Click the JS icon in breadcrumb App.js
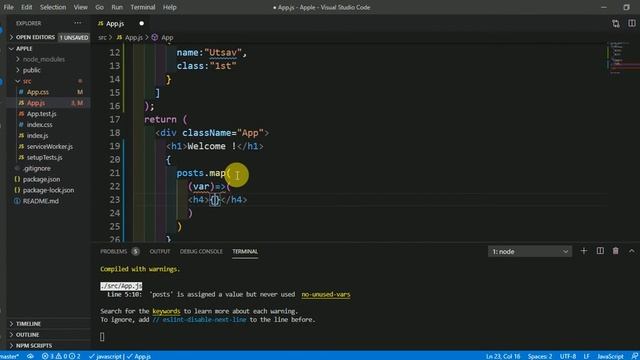Image resolution: width=640 pixels, height=360 pixels. tap(119, 38)
